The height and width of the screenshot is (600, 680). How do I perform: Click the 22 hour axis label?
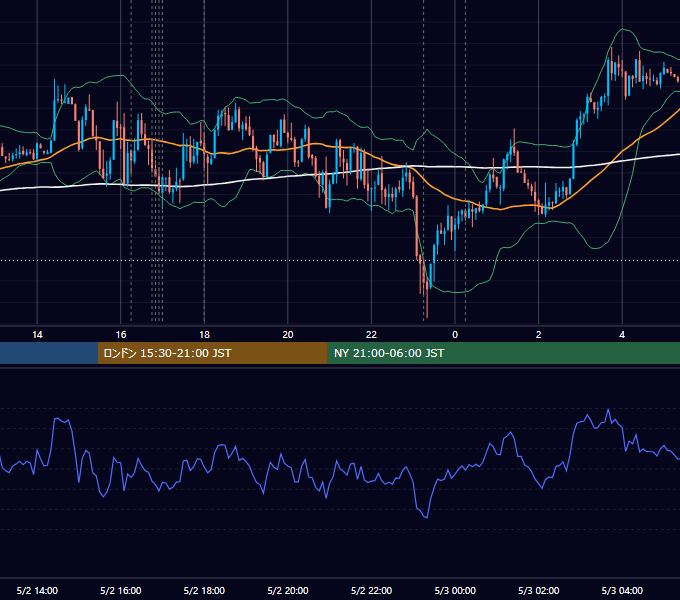click(371, 335)
